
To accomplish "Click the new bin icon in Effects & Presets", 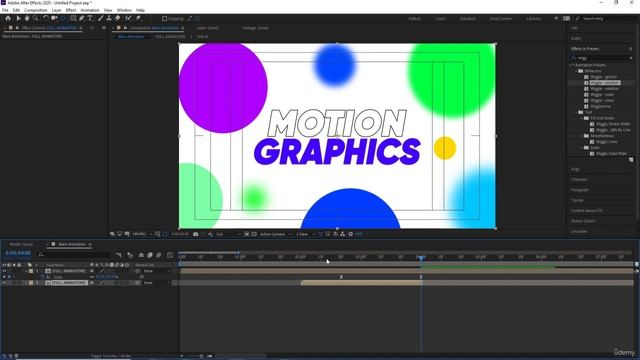I will click(631, 160).
